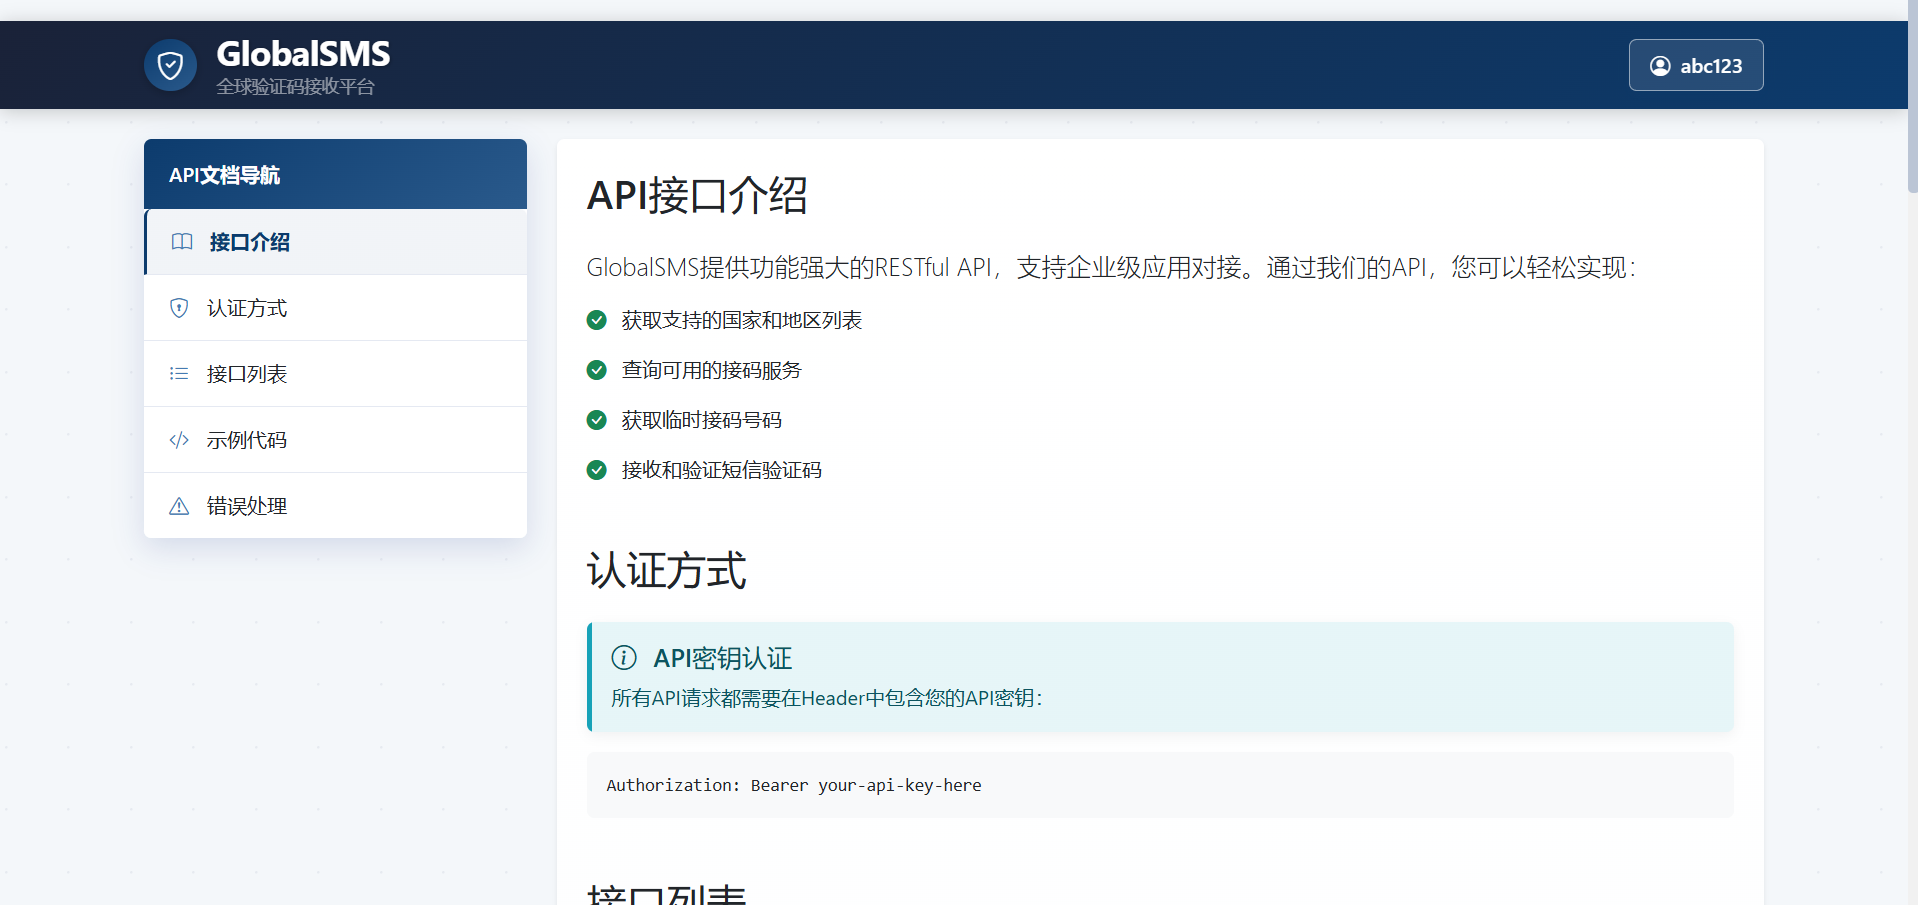
Task: Click the green check icon beside 获取临时接码号码
Action: tap(597, 420)
